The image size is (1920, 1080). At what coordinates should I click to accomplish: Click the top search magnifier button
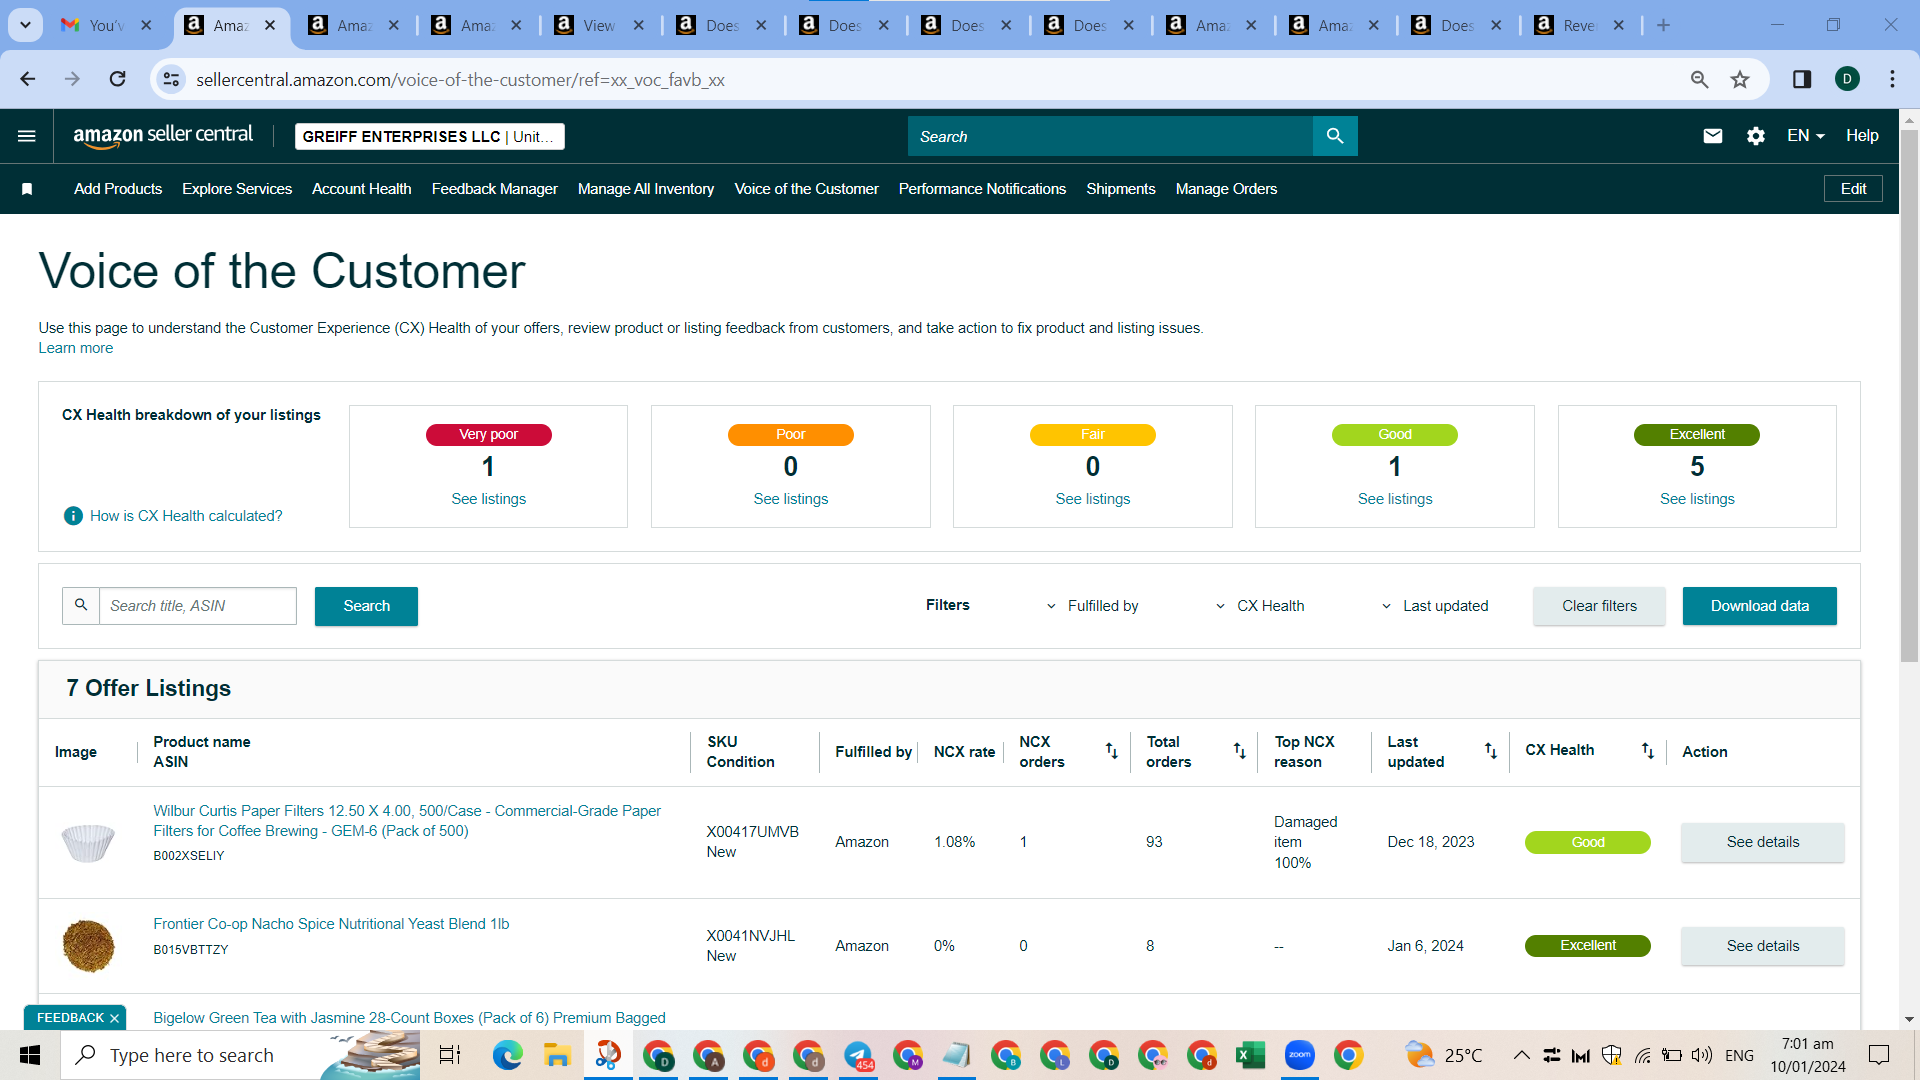coord(1335,136)
